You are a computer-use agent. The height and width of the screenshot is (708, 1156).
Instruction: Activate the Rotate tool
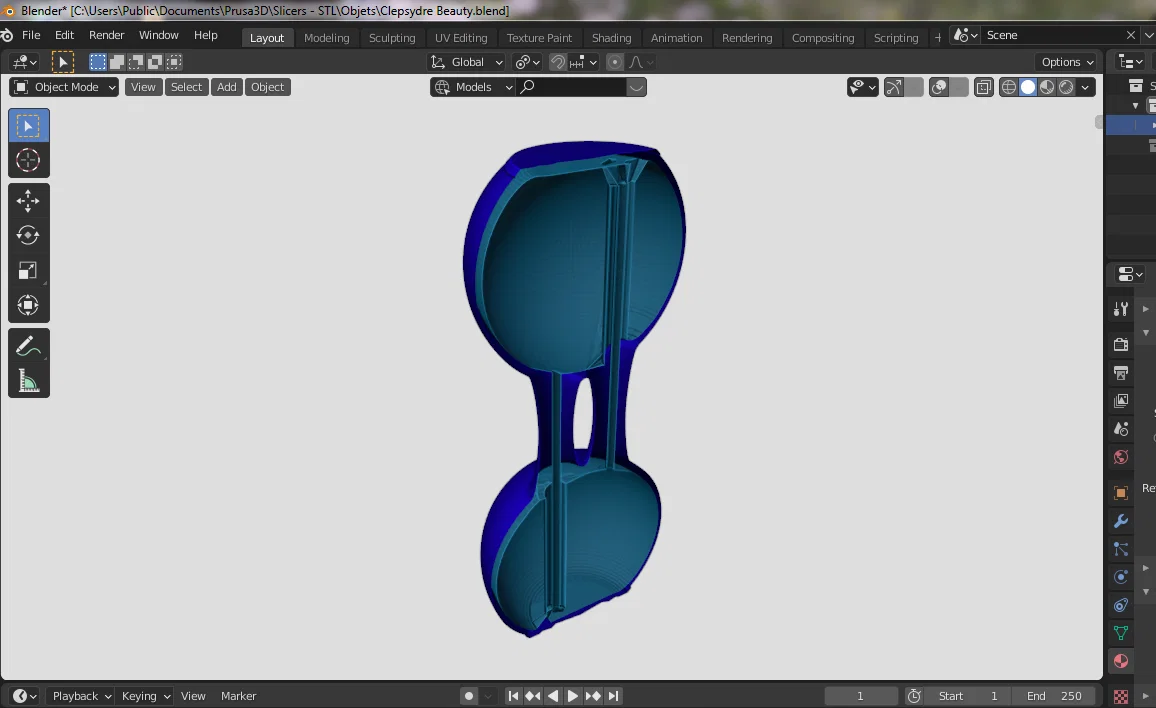point(28,235)
